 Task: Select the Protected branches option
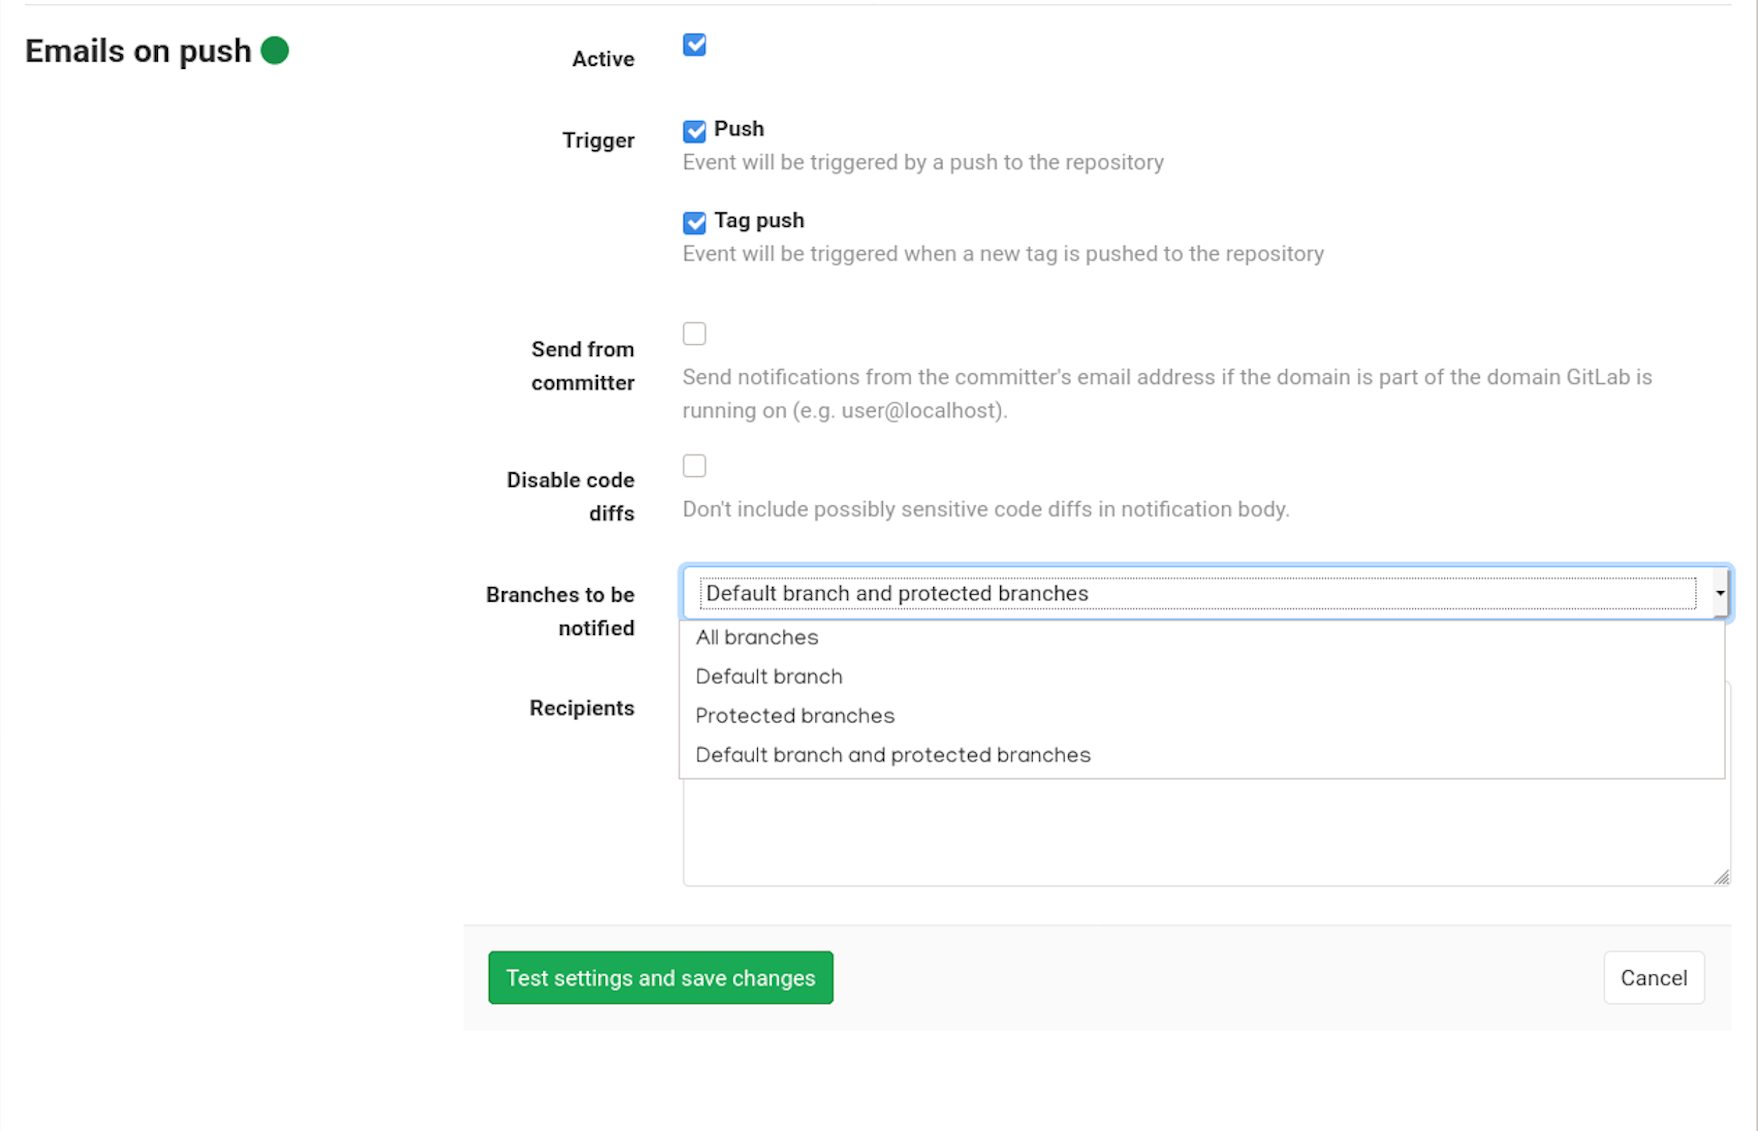[x=794, y=715]
